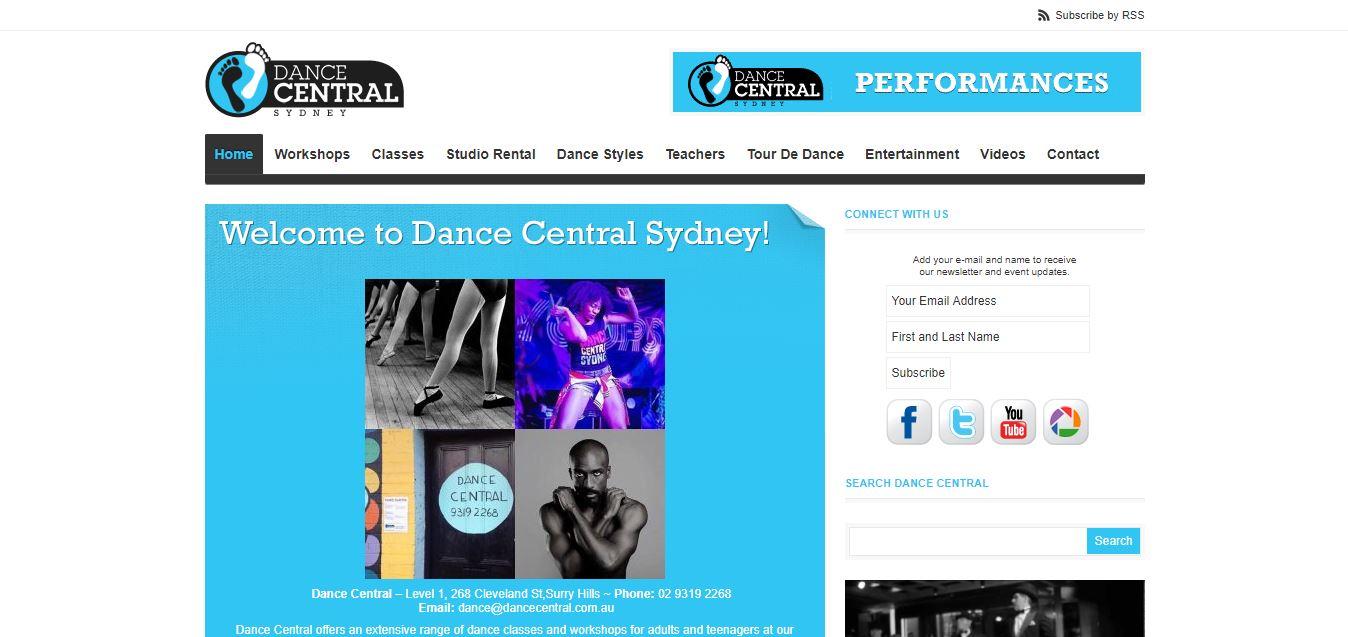Screen dimensions: 1348x637
Task: Select Studio Rental in navigation bar
Action: (x=491, y=154)
